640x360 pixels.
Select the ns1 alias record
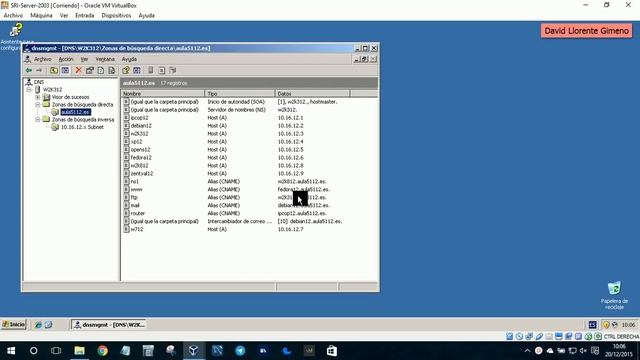[135, 181]
